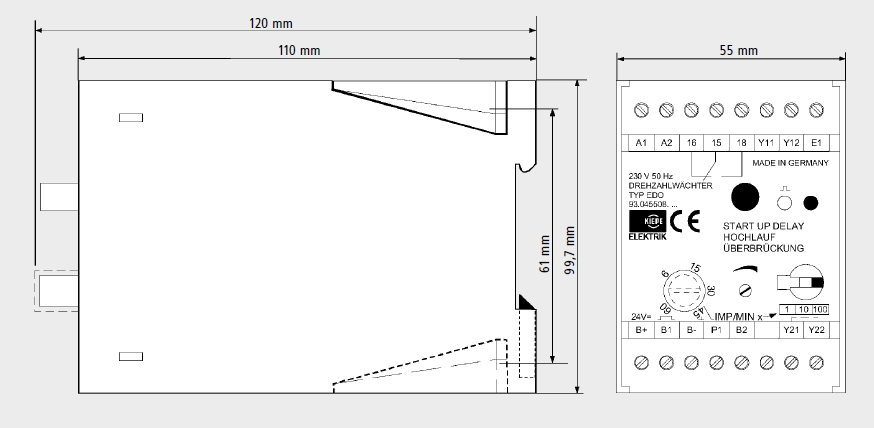Click the small black indicator LED

point(811,202)
